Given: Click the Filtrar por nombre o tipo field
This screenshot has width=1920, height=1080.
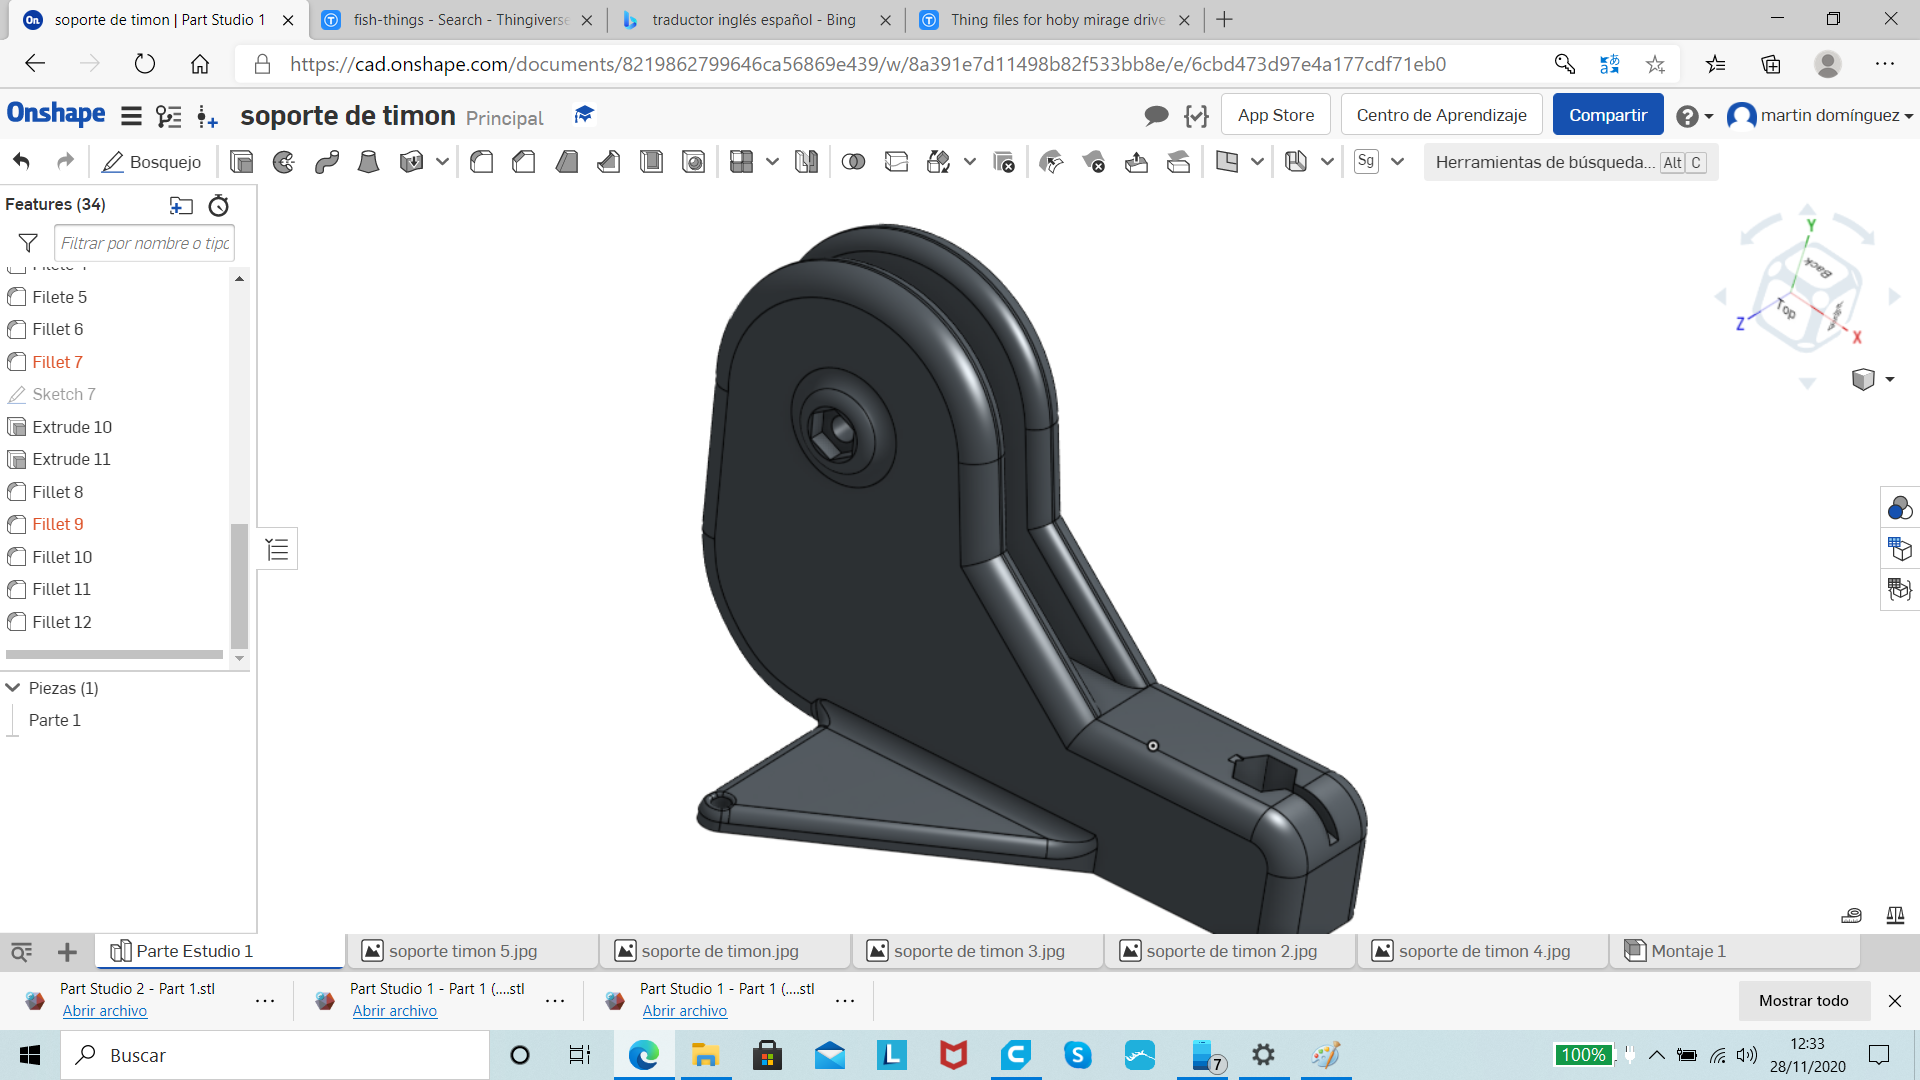Looking at the screenshot, I should click(x=145, y=243).
